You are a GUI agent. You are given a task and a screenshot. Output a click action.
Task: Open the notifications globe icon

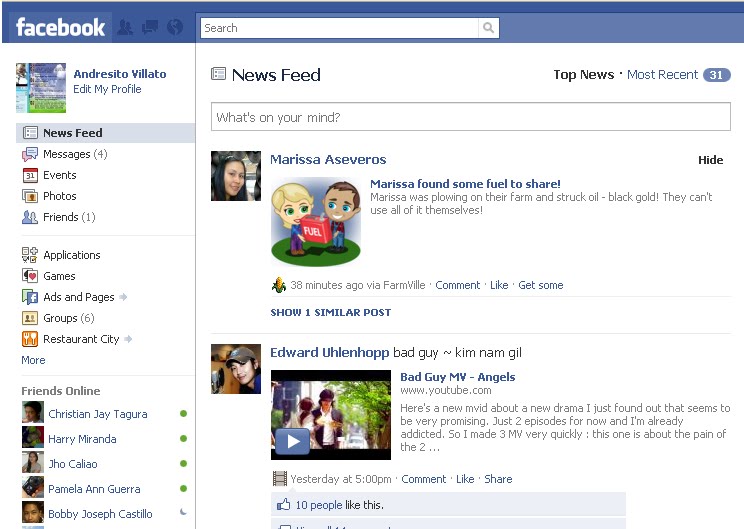click(175, 28)
